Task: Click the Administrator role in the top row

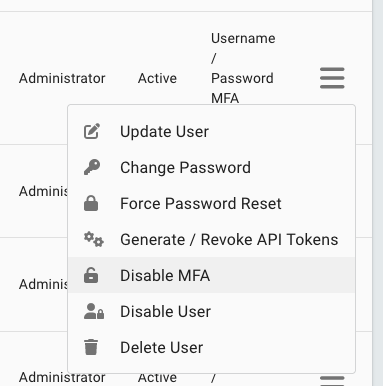Action: (x=62, y=78)
